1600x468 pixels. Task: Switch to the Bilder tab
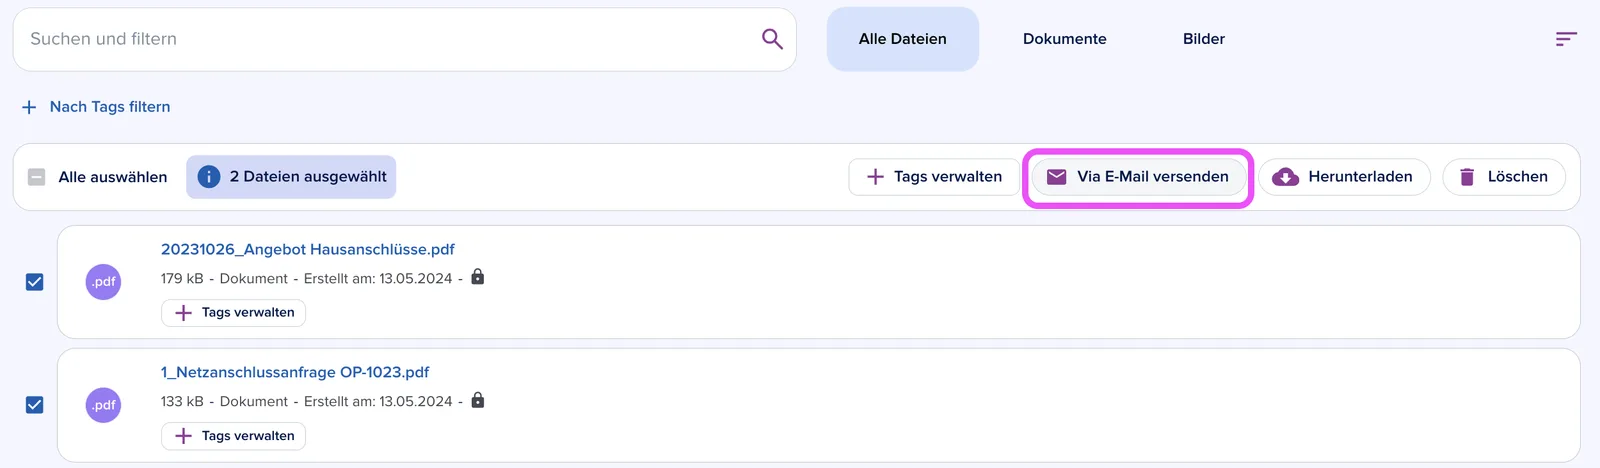pos(1204,39)
